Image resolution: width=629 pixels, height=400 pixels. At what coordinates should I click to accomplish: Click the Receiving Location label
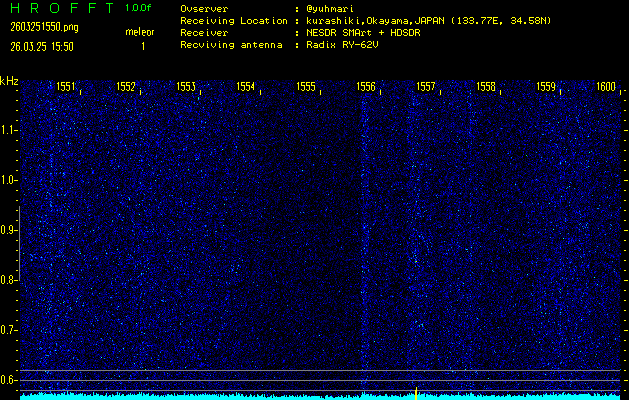point(234,21)
